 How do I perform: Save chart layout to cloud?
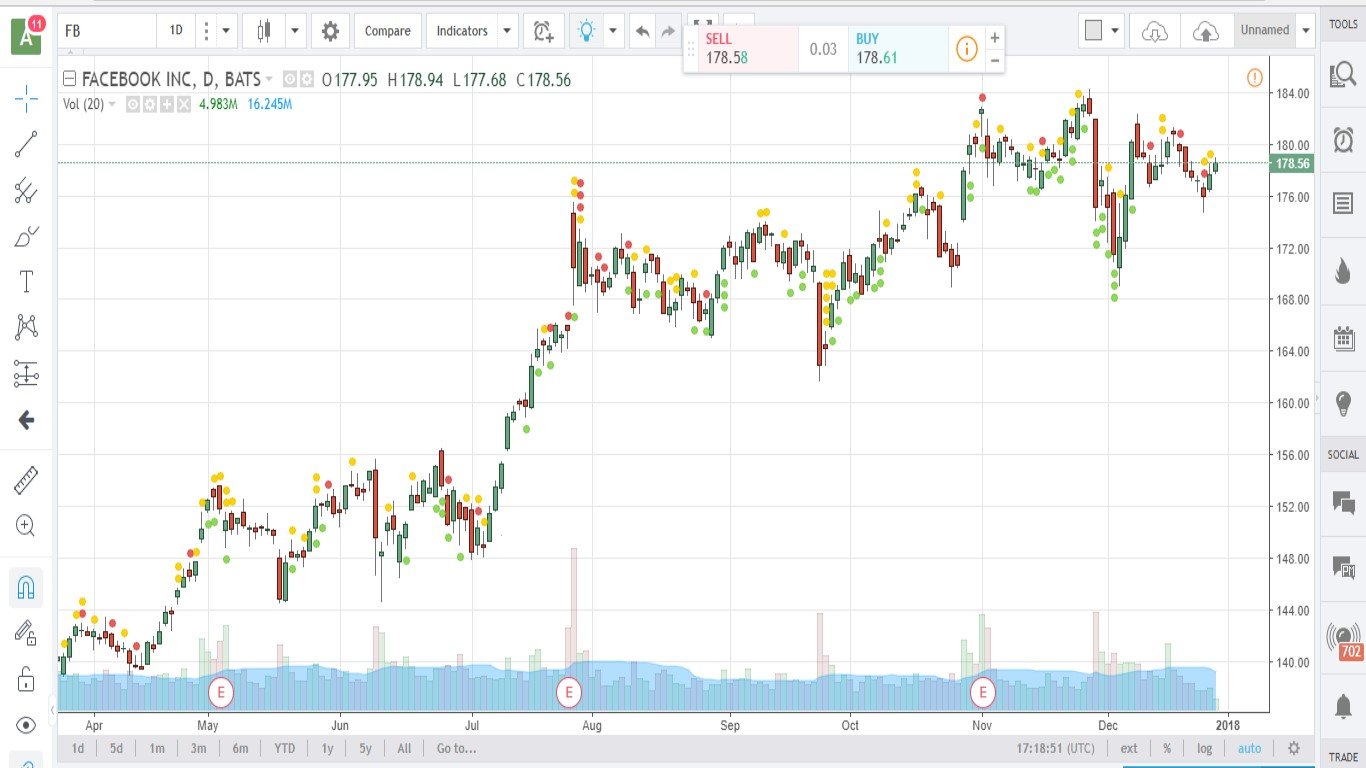[1207, 31]
